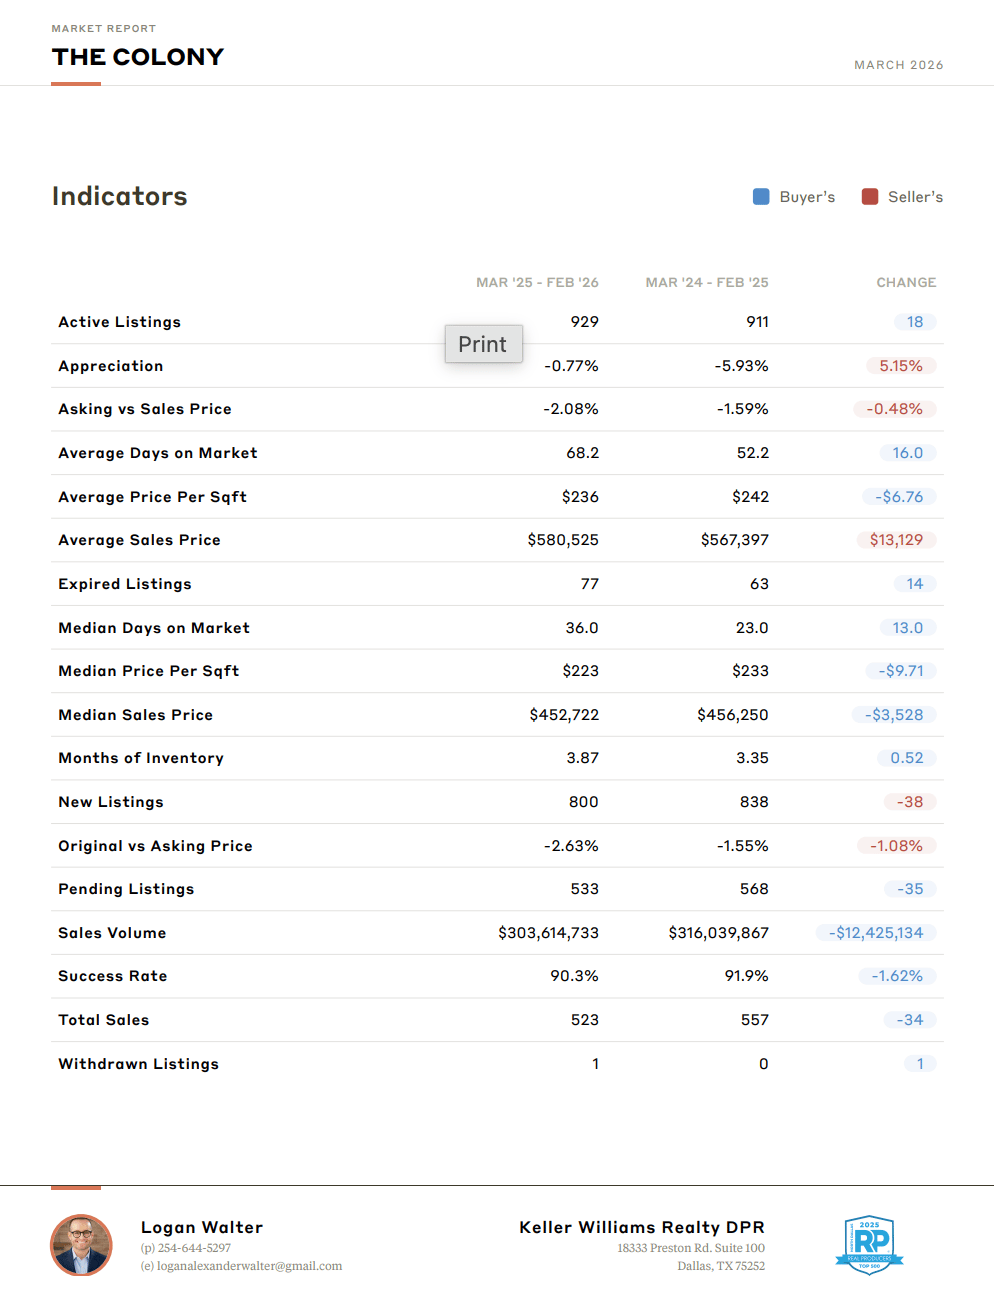
Task: Click the CHANGE column header
Action: tap(906, 283)
